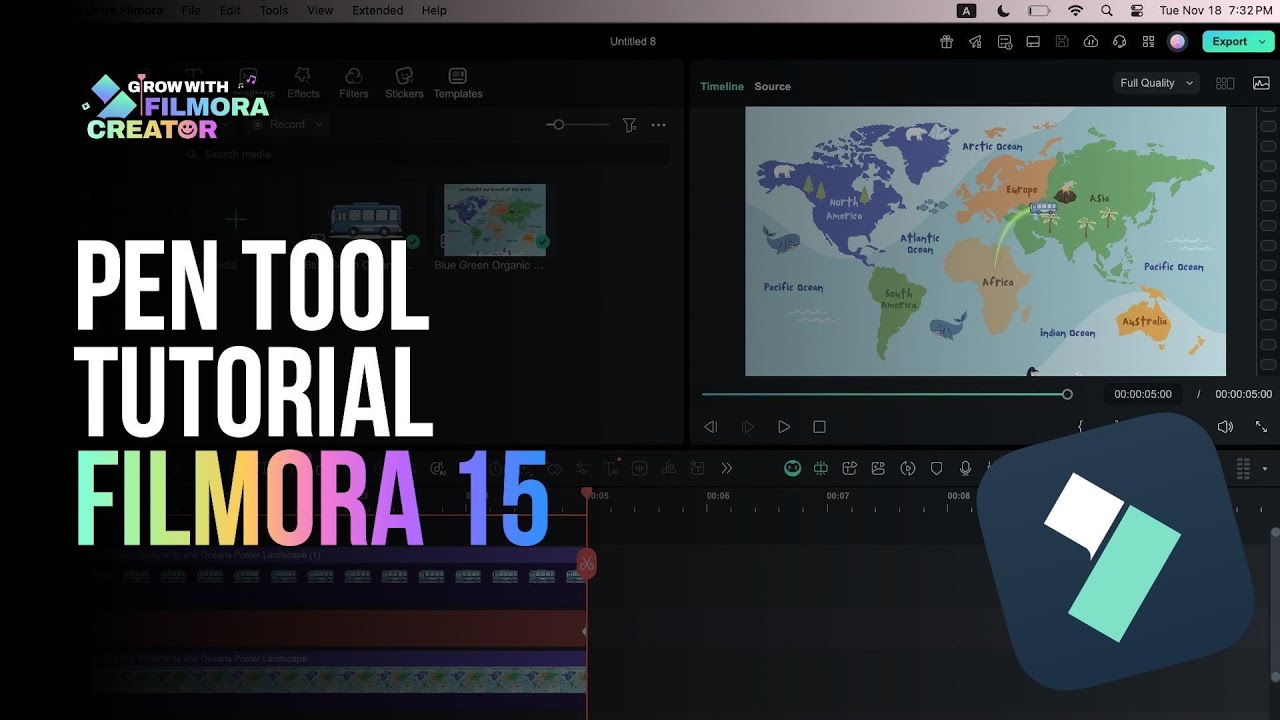Open the timeline view options grid
Viewport: 1280px width, 720px height.
[x=1244, y=468]
